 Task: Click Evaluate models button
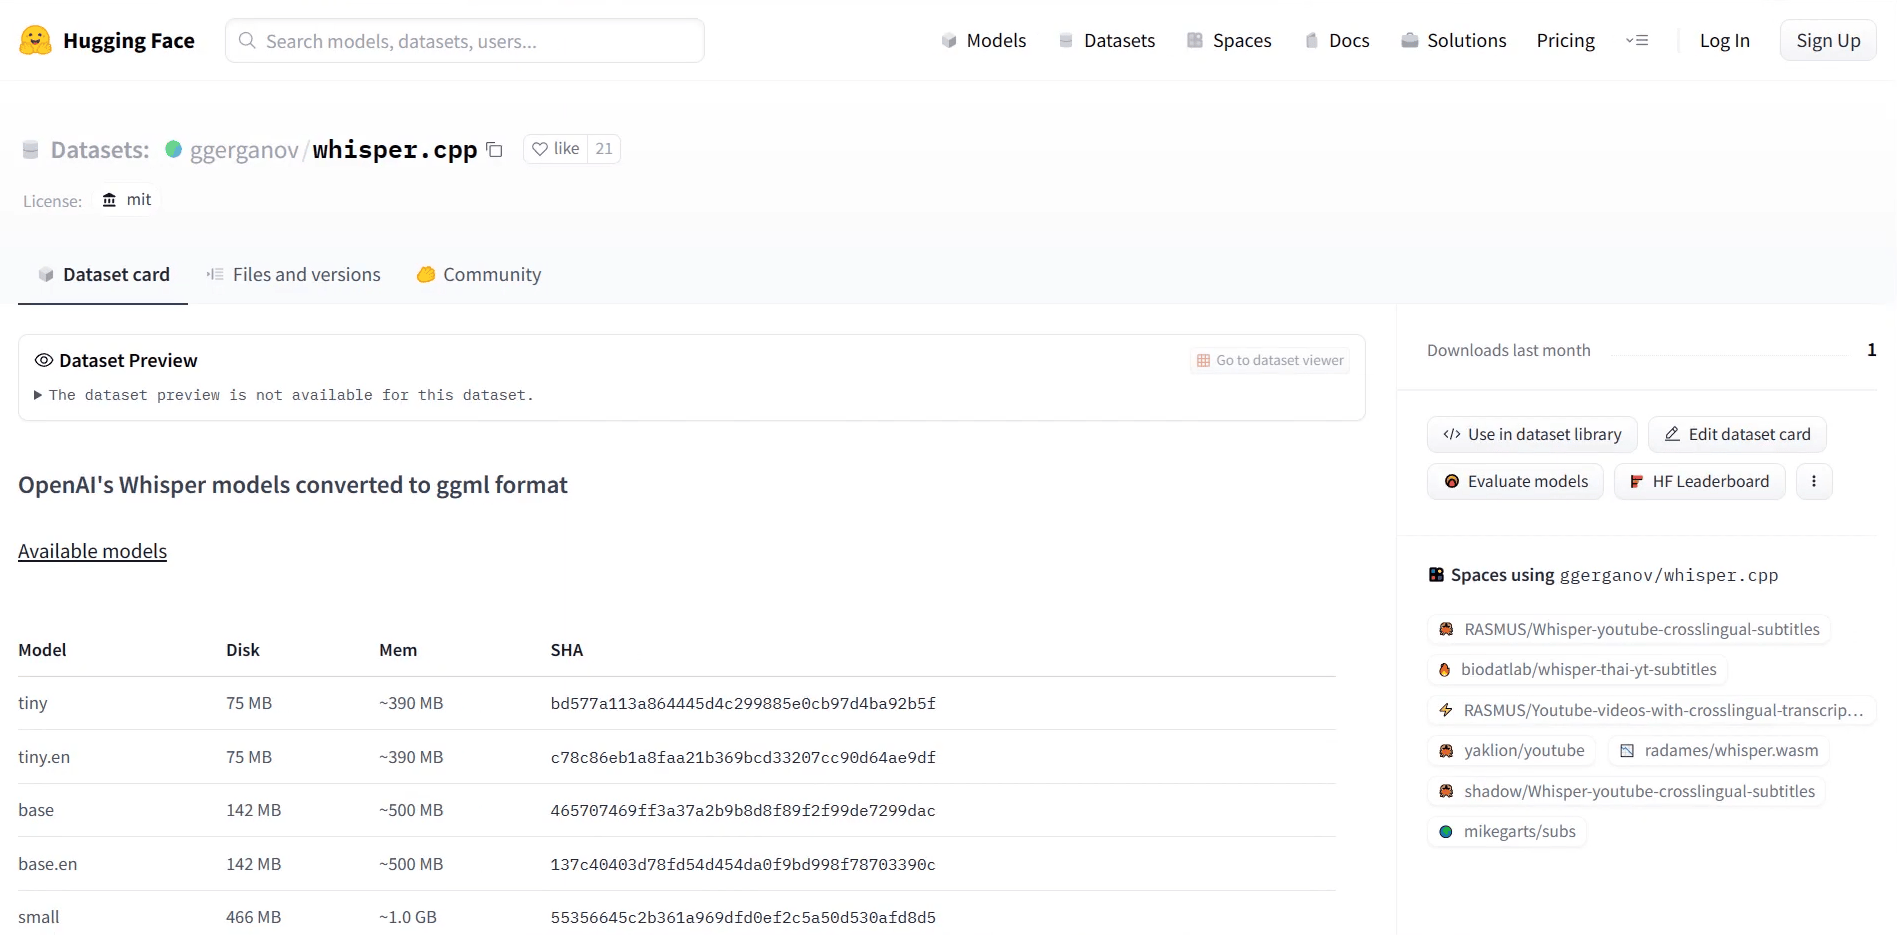[1515, 481]
